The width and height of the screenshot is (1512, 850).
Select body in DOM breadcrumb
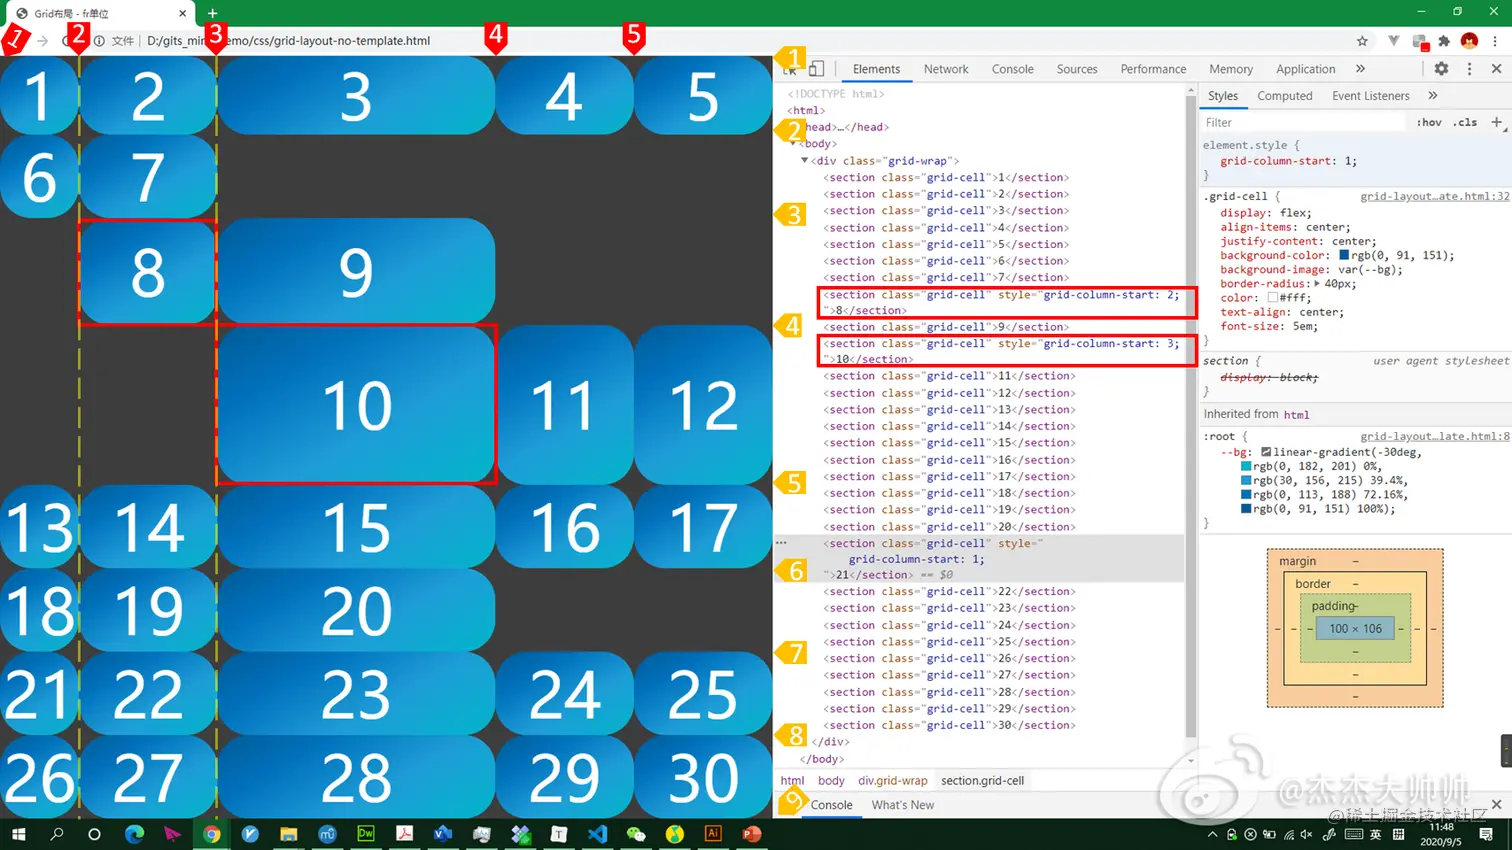[x=831, y=781]
